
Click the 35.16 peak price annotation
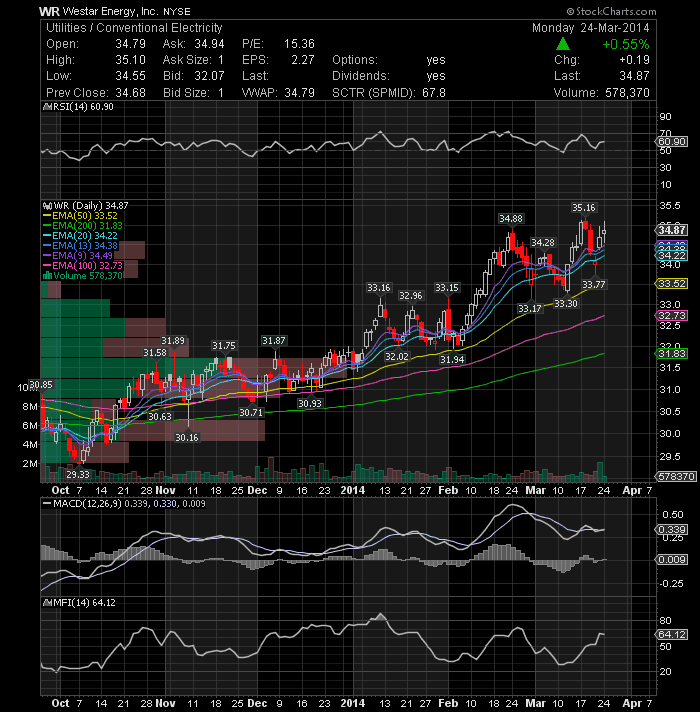click(583, 208)
